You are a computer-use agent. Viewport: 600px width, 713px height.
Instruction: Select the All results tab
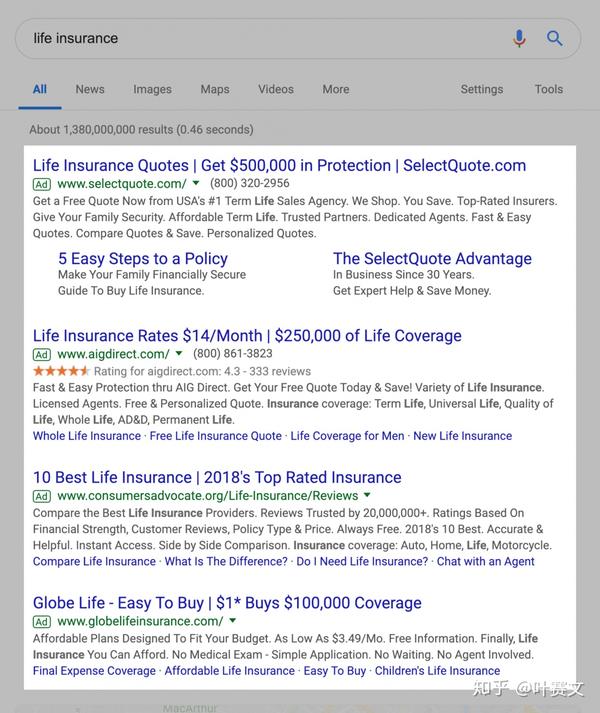click(40, 89)
